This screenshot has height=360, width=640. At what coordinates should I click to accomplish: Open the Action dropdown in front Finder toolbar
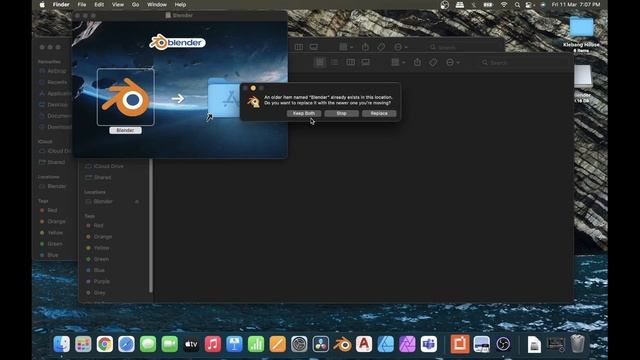[452, 62]
